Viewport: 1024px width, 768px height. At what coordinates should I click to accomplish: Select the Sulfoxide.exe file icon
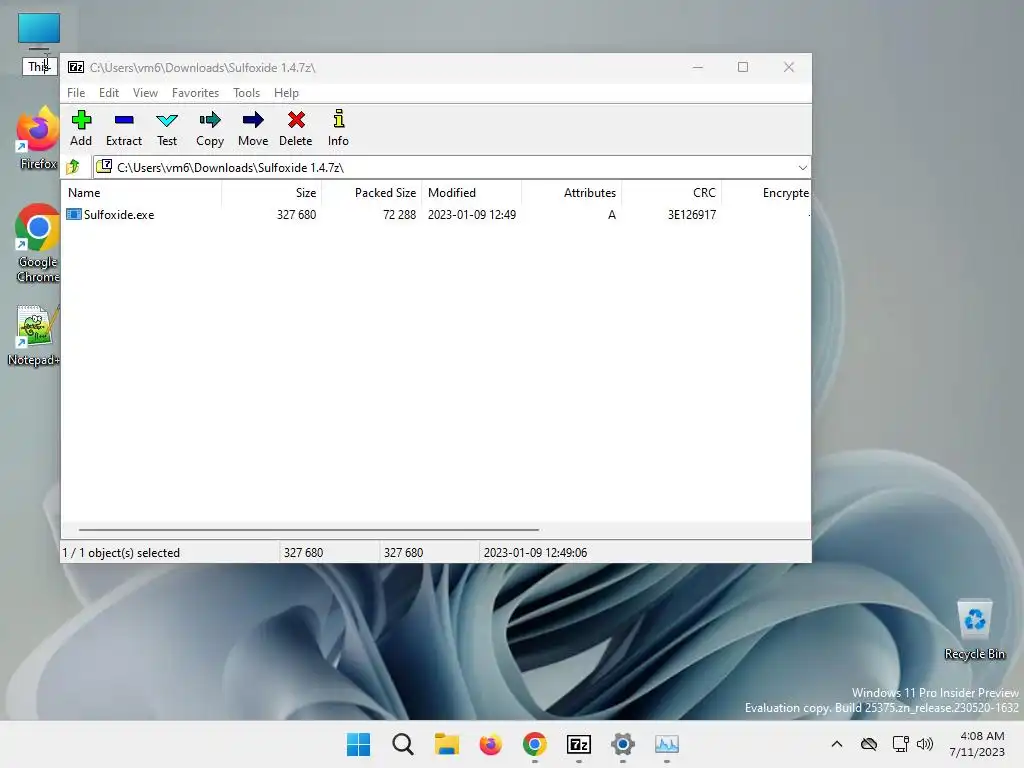tap(74, 214)
